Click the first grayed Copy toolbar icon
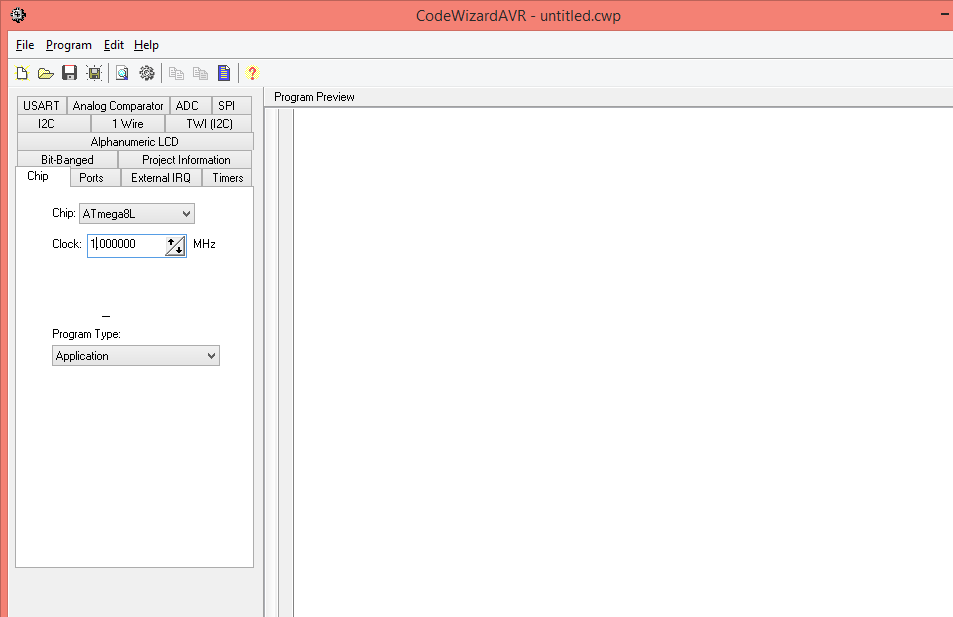 tap(176, 73)
